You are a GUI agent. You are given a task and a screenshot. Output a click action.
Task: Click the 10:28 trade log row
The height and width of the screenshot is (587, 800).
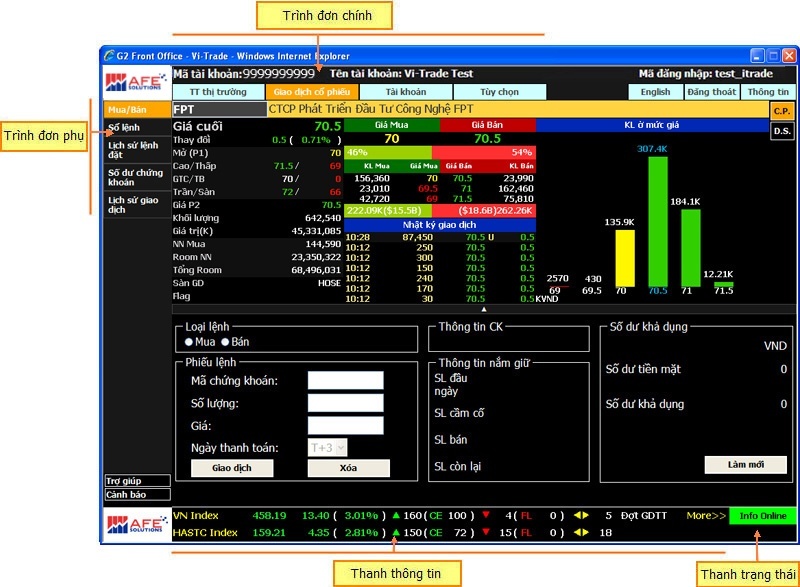pos(440,237)
